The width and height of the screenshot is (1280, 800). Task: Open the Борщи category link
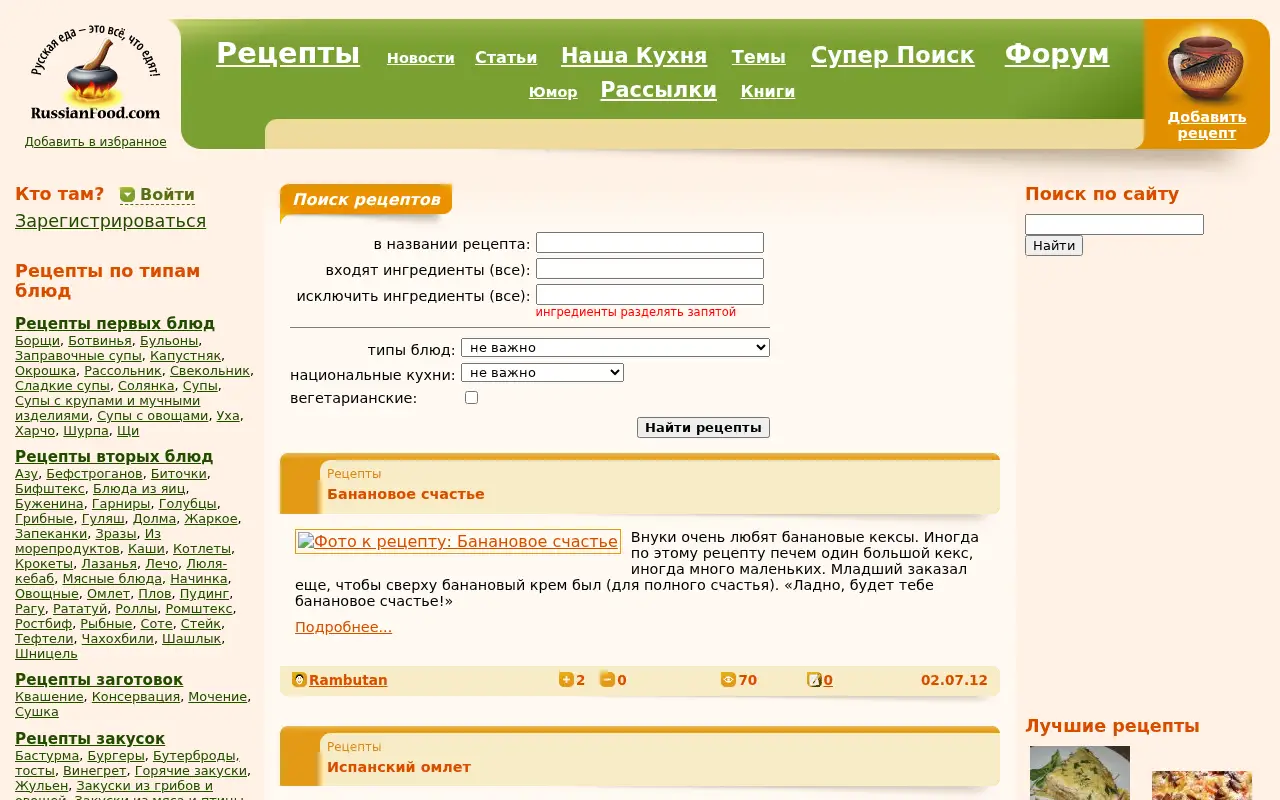(38, 341)
